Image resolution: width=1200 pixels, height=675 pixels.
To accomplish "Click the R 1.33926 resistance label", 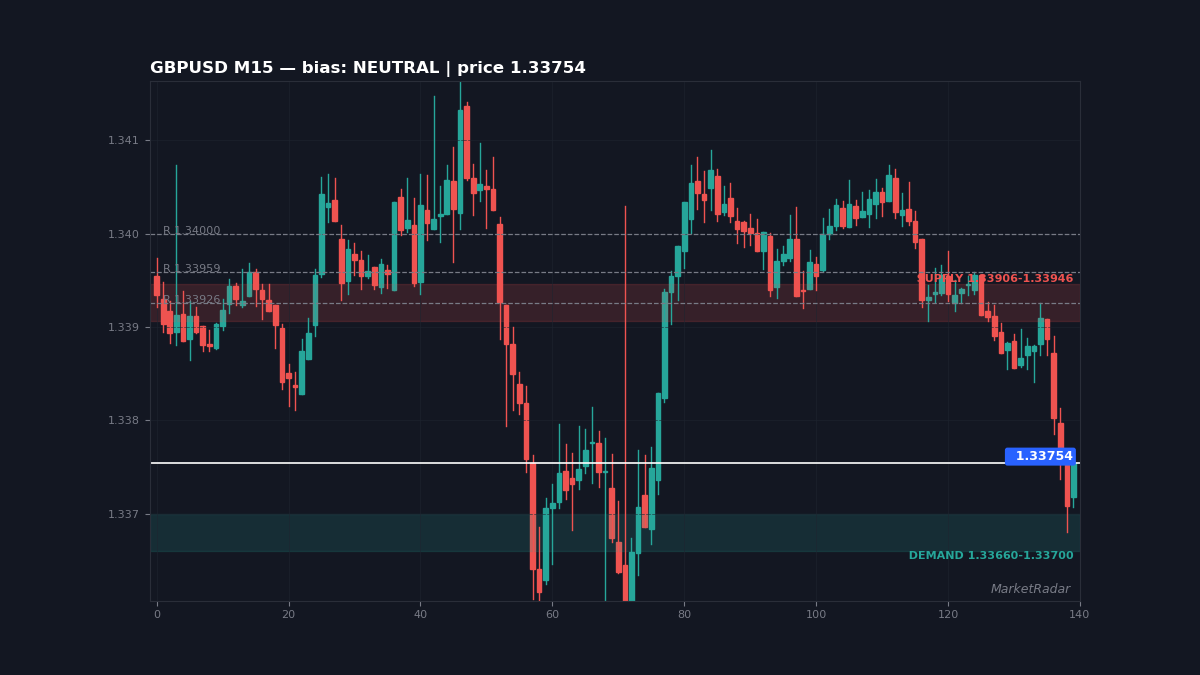I will tap(191, 300).
